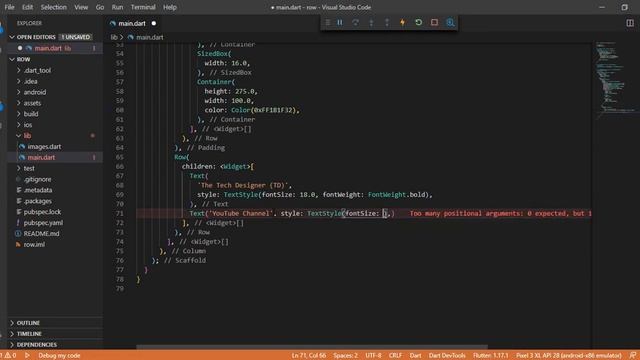
Task: Open the Terminal menu
Action: (x=143, y=7)
